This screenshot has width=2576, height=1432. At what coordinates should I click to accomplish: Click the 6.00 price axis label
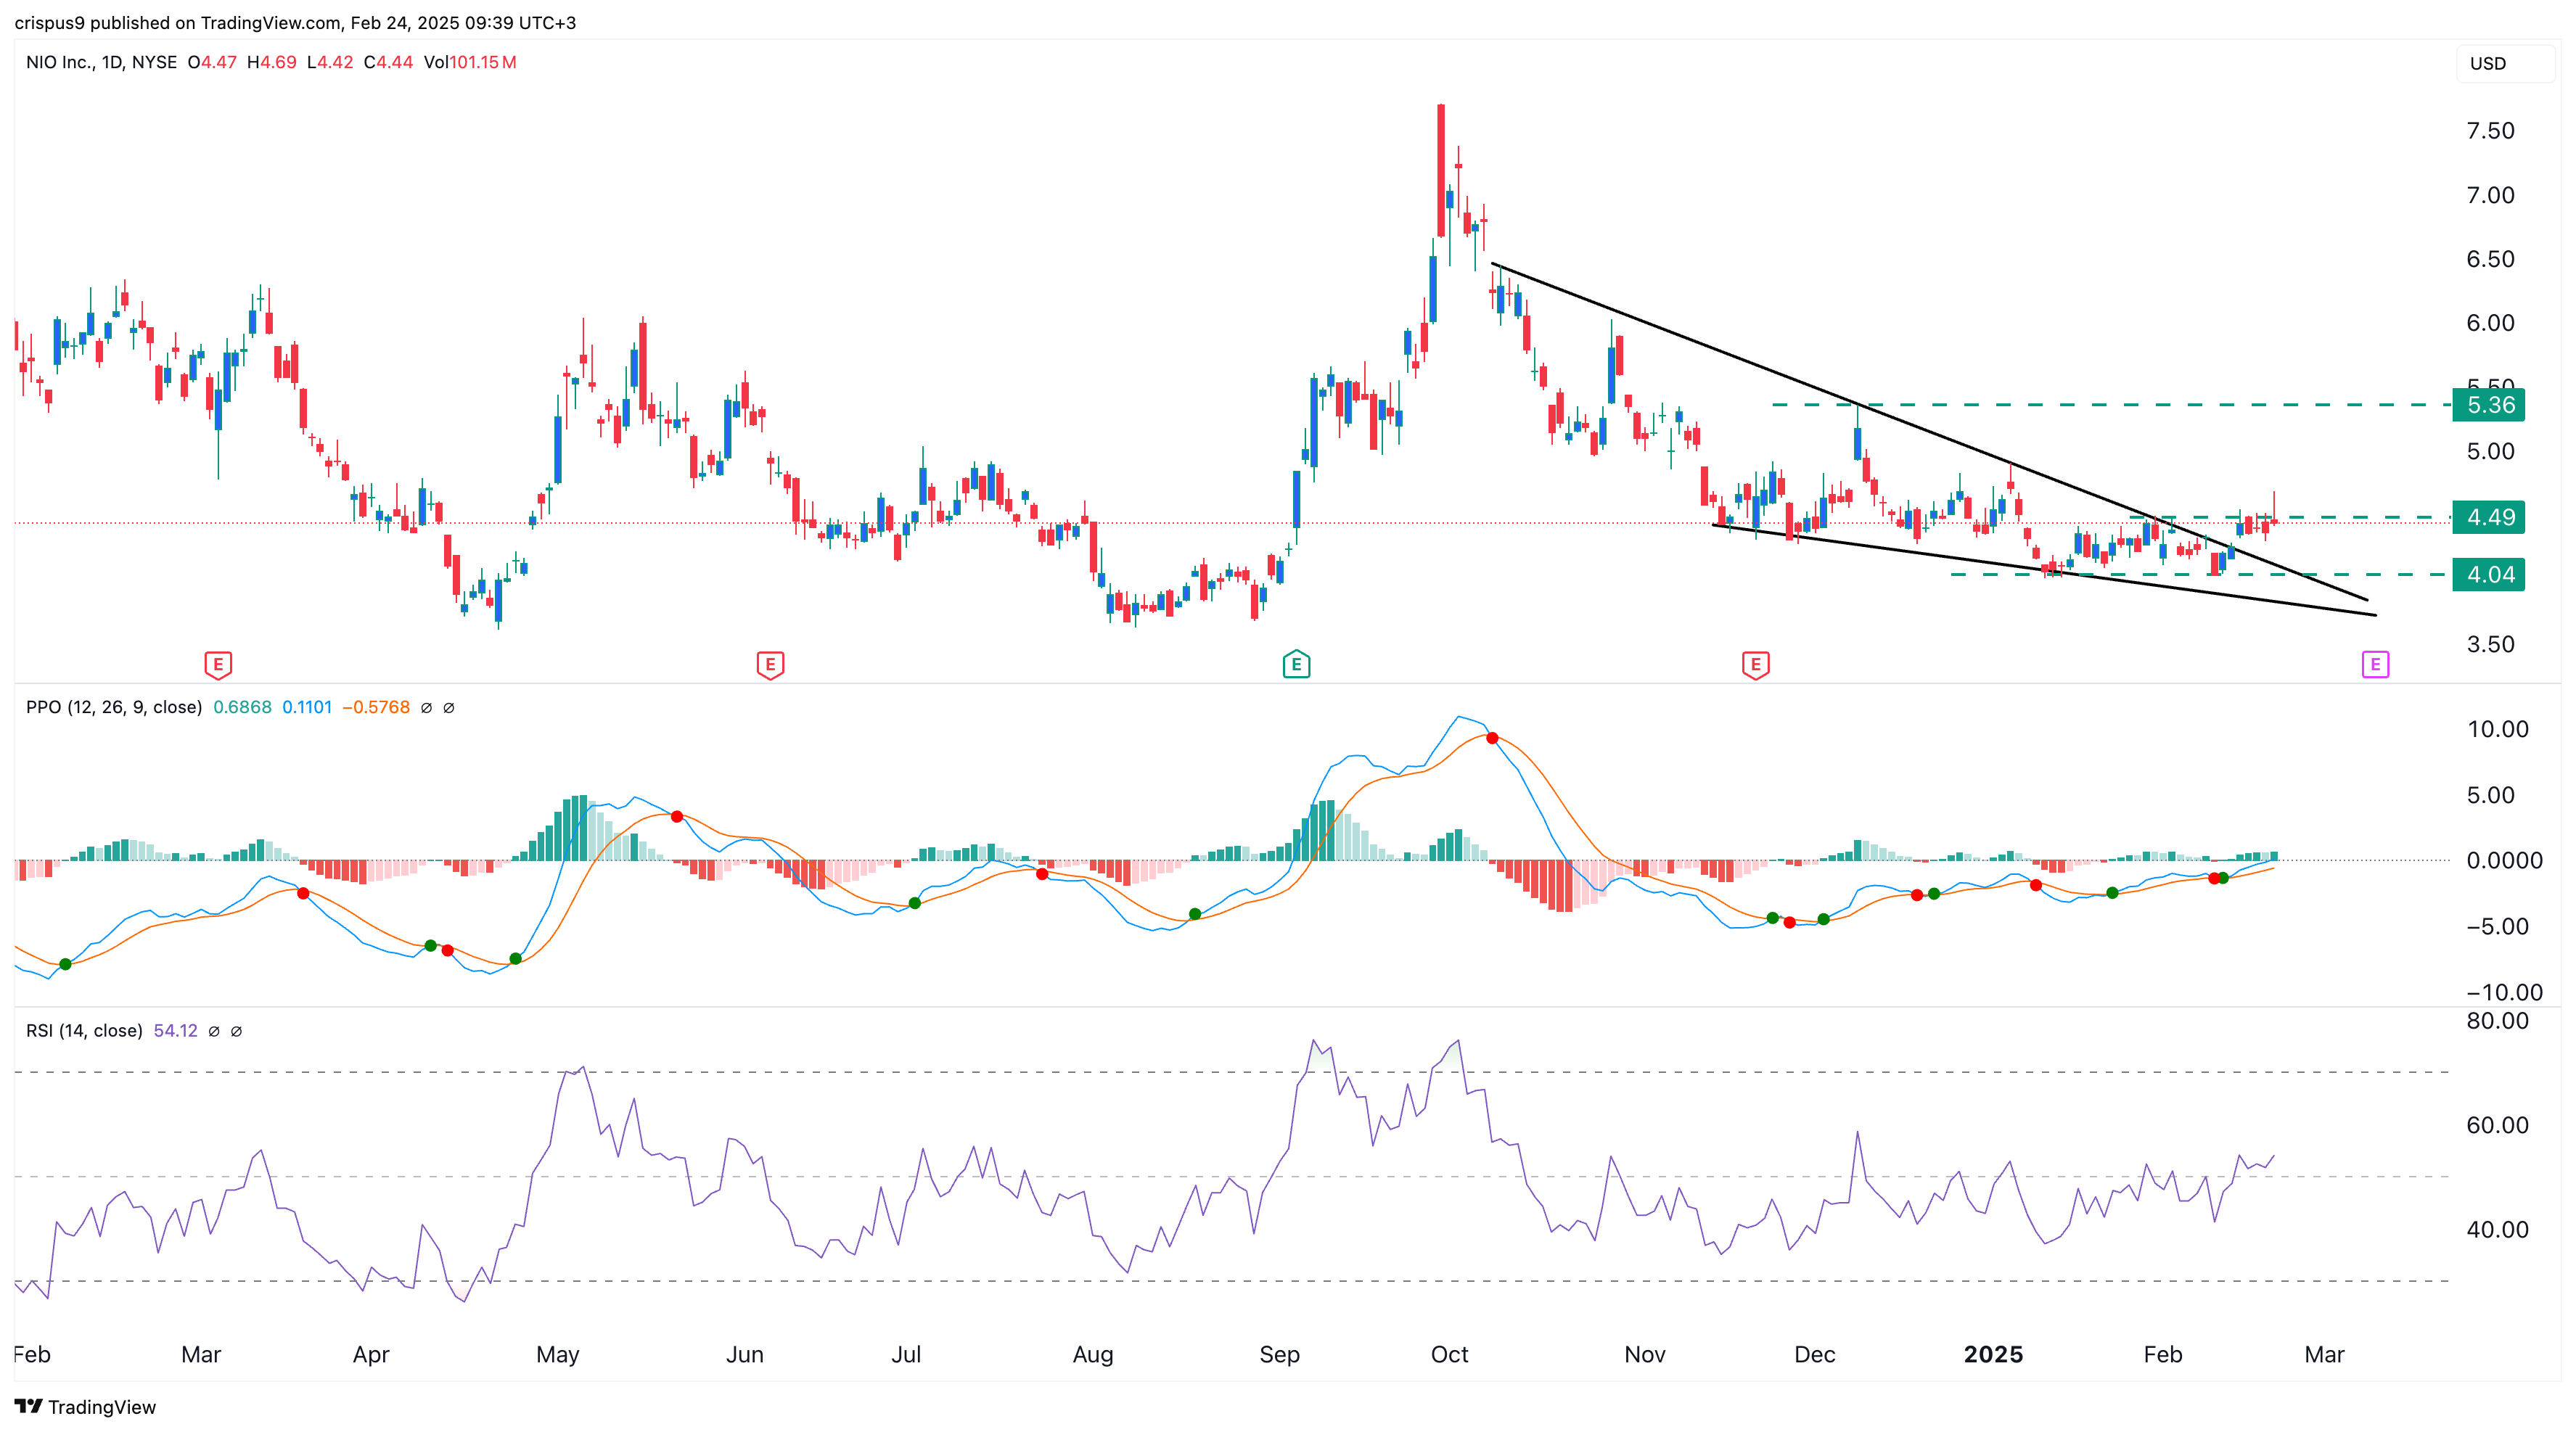[x=2490, y=323]
